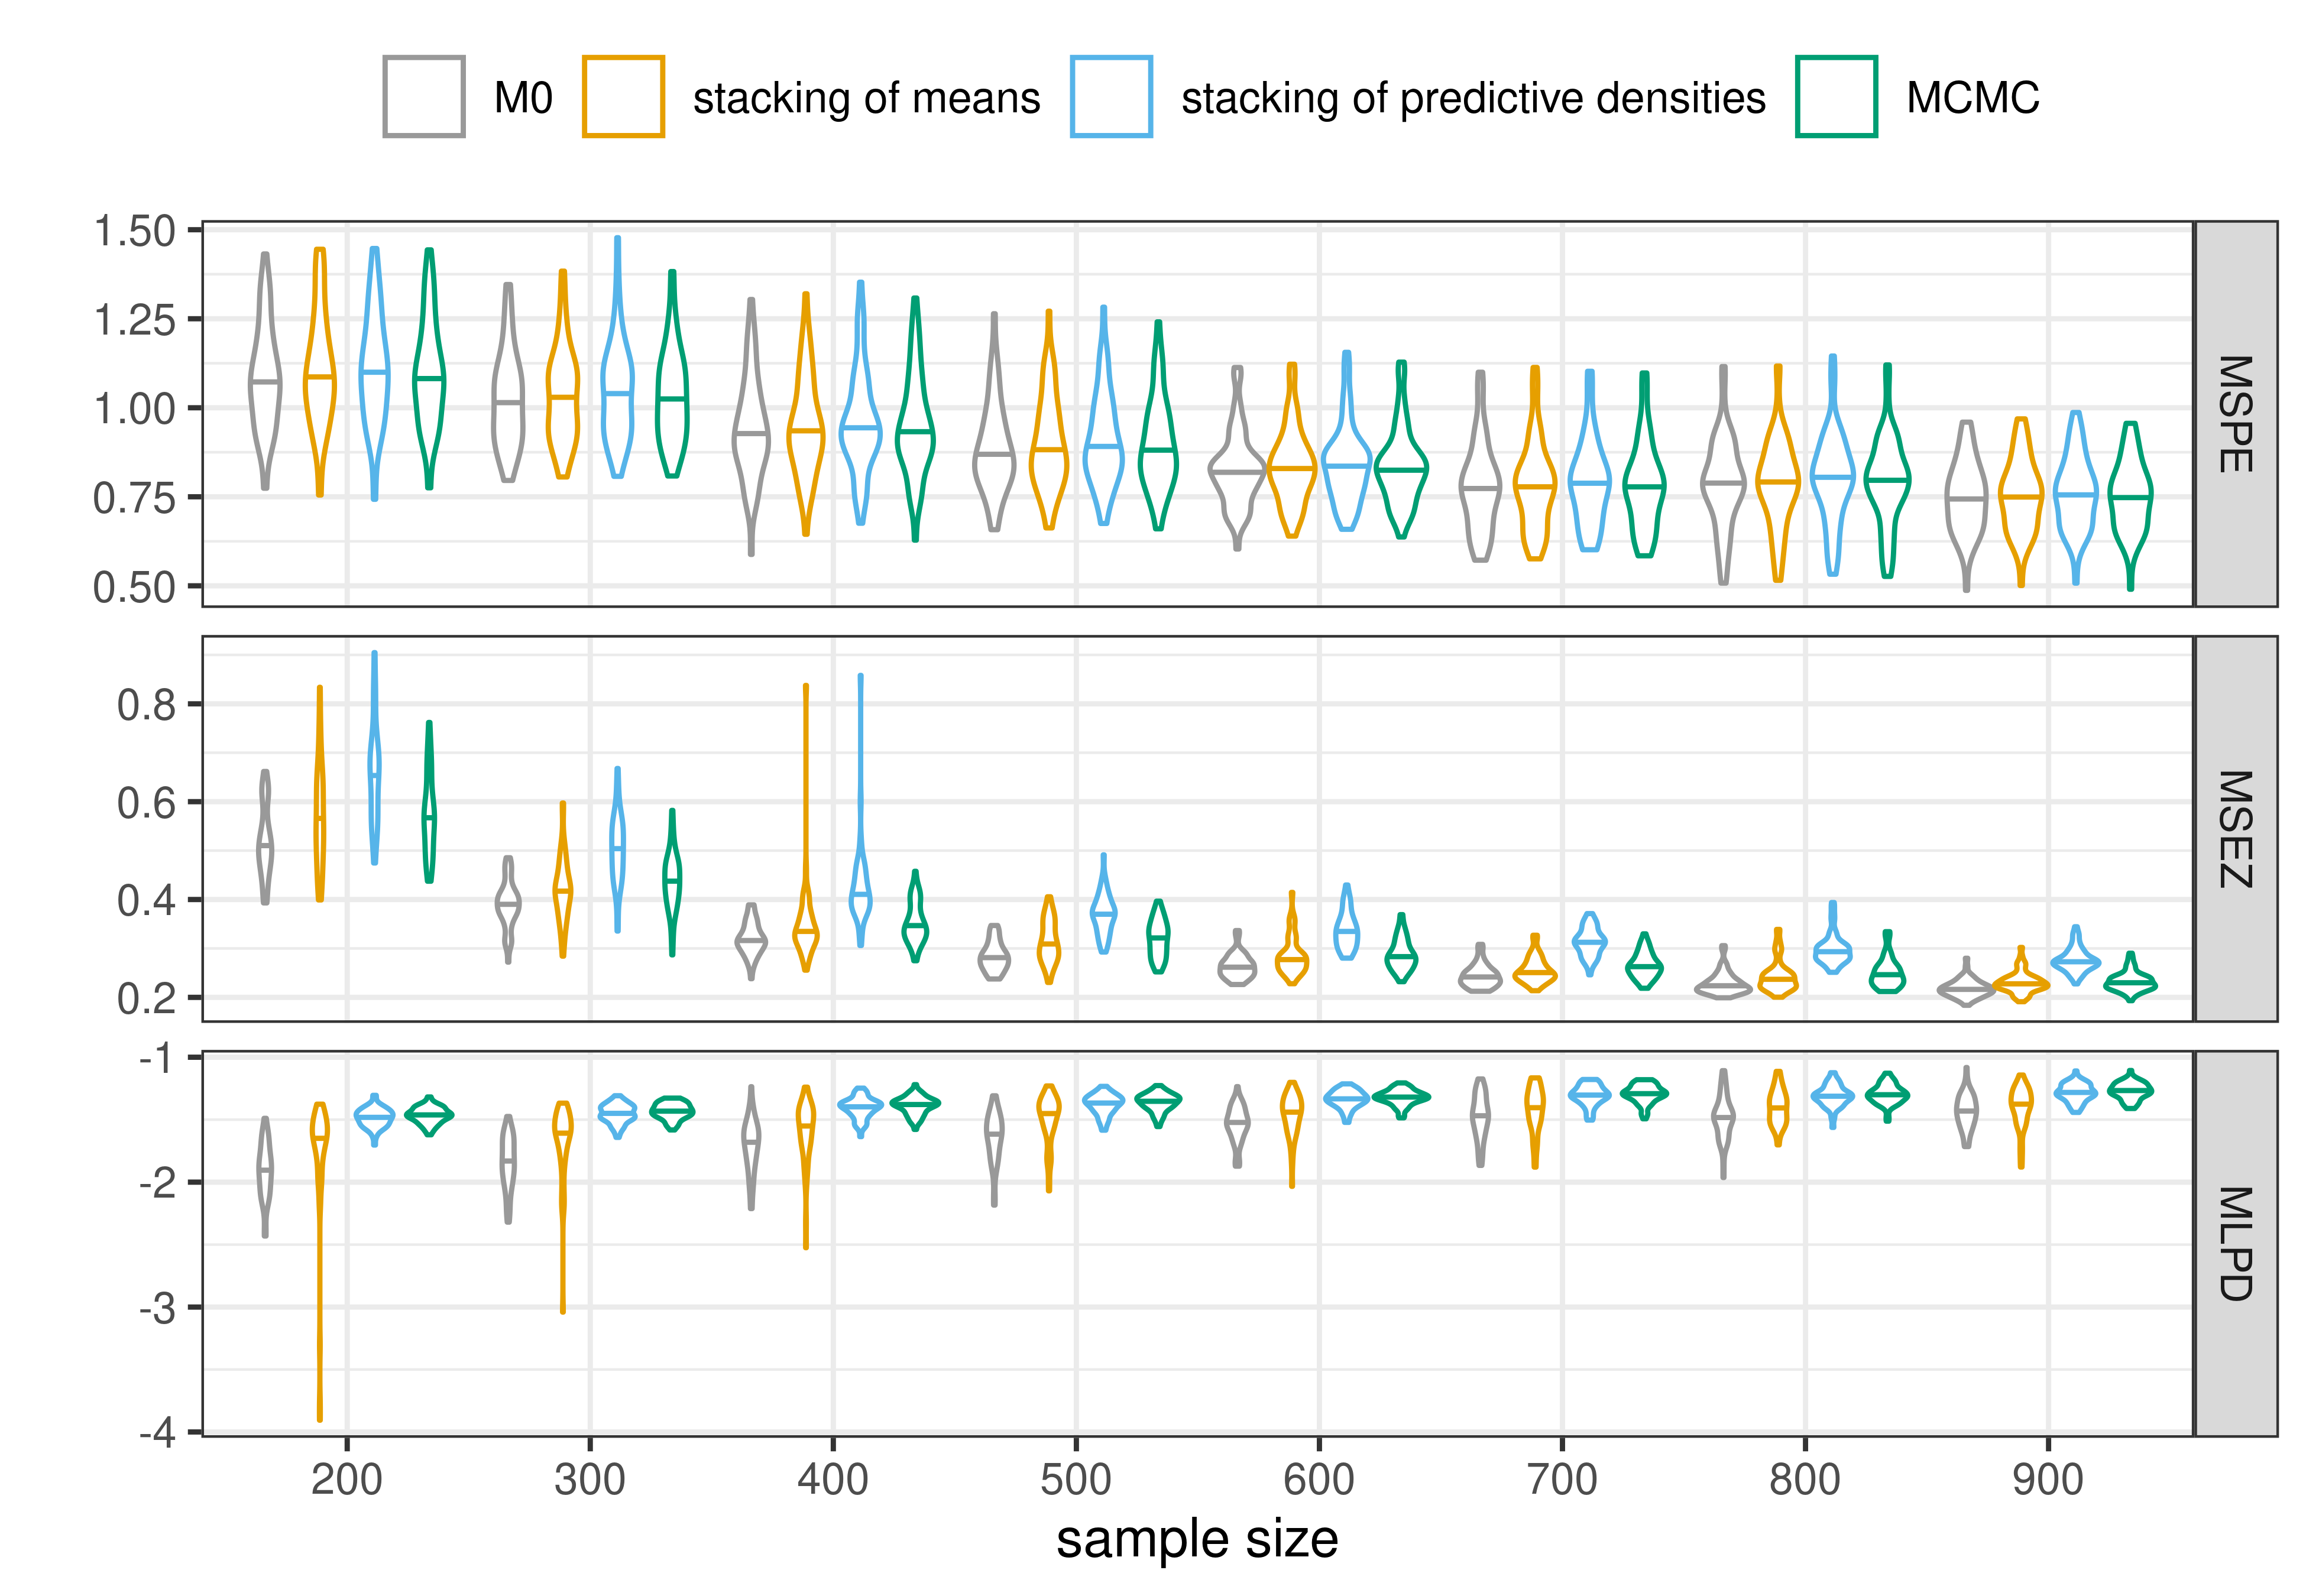Click the x-axis tick label 700

(1562, 1479)
